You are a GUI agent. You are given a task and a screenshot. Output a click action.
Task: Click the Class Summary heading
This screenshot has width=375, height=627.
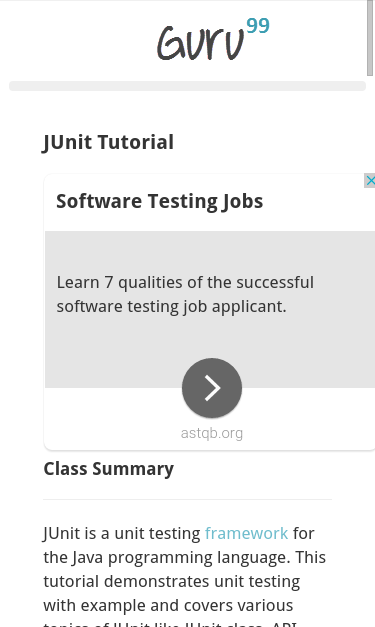pos(109,469)
